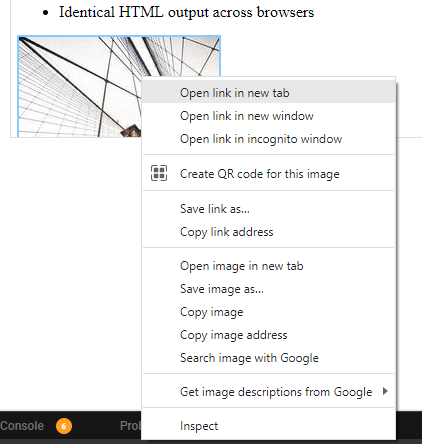Choose Copy image from menu
Image resolution: width=422 pixels, height=444 pixels.
pos(269,312)
